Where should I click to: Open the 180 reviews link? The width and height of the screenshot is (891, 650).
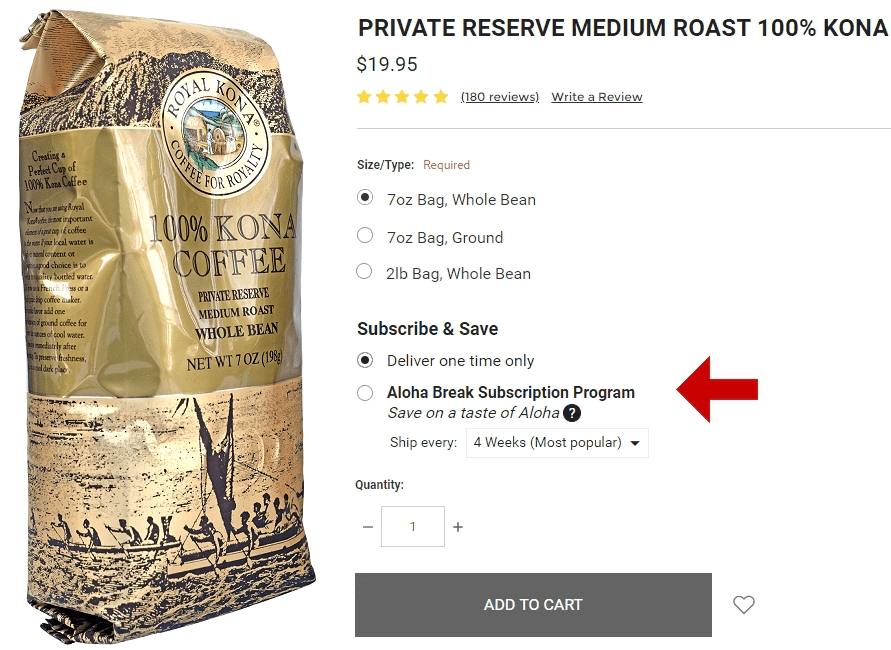[x=500, y=97]
